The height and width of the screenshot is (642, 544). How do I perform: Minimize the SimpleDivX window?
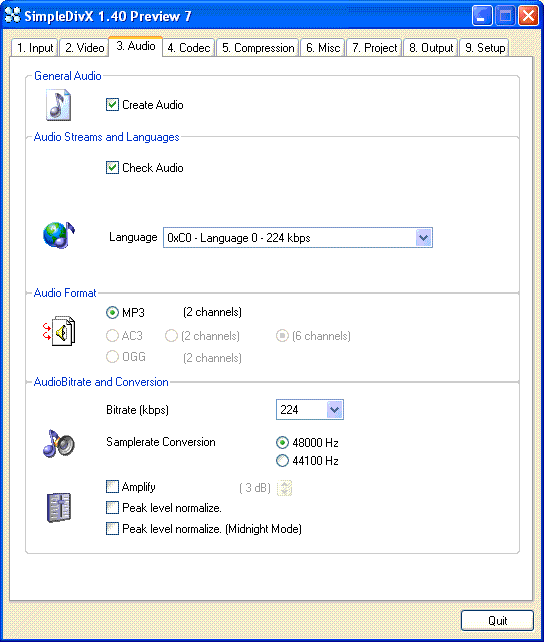[482, 16]
